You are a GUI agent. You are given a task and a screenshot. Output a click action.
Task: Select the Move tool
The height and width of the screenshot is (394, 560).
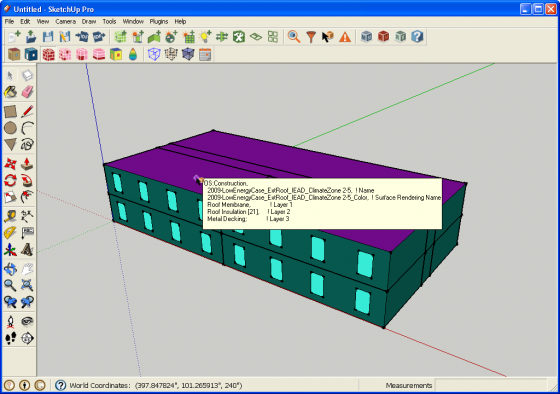(x=10, y=164)
